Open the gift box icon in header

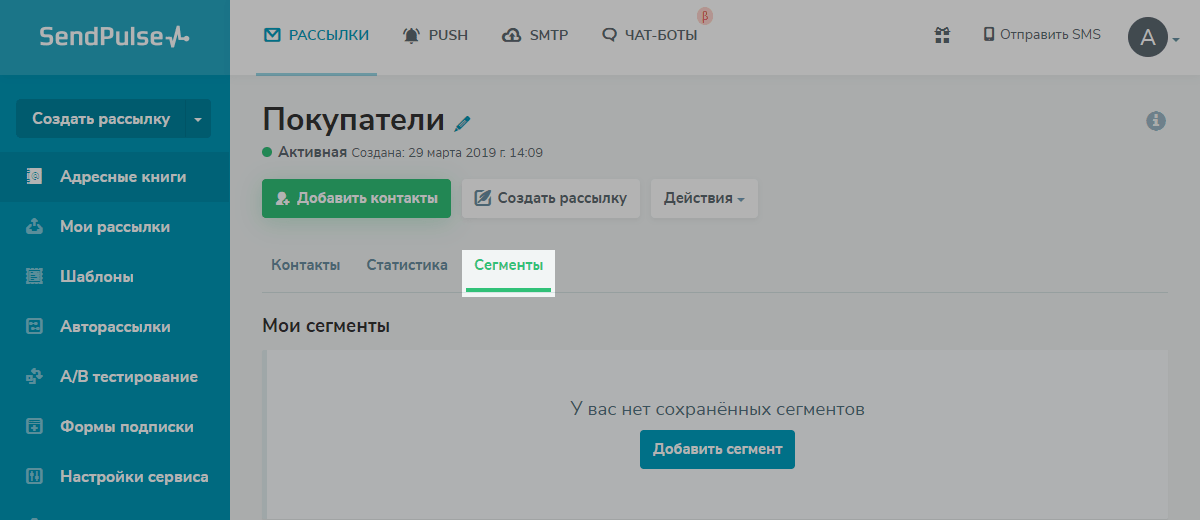click(x=941, y=35)
